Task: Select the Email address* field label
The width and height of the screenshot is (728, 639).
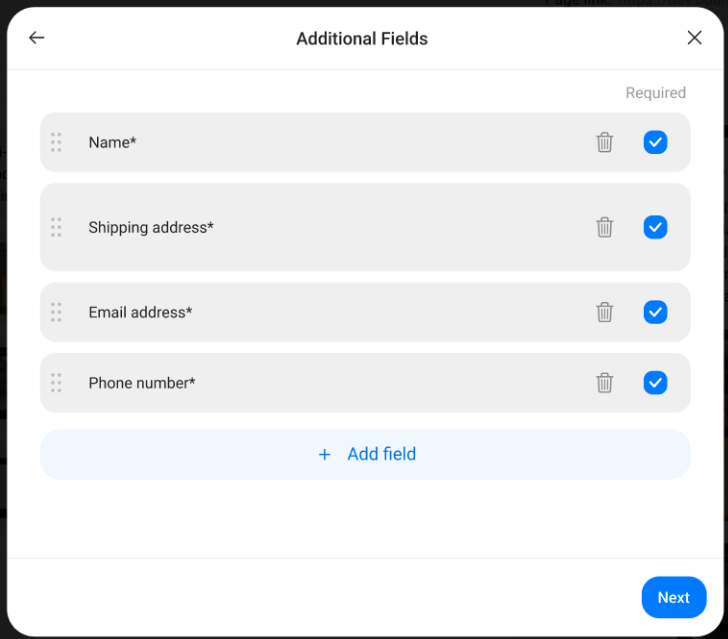Action: coord(140,312)
